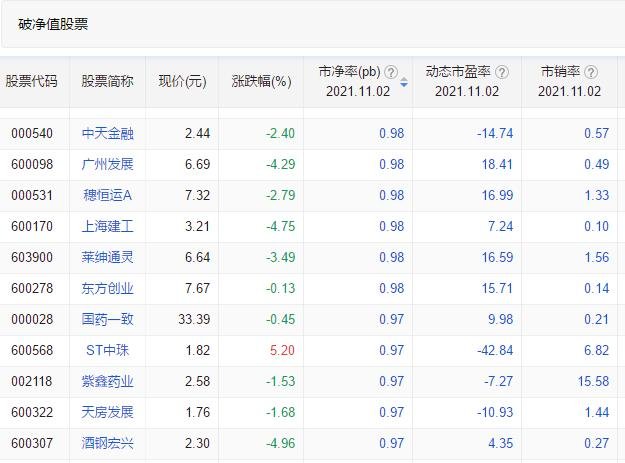Open stock link 中天金融
The width and height of the screenshot is (625, 463).
[x=107, y=133]
